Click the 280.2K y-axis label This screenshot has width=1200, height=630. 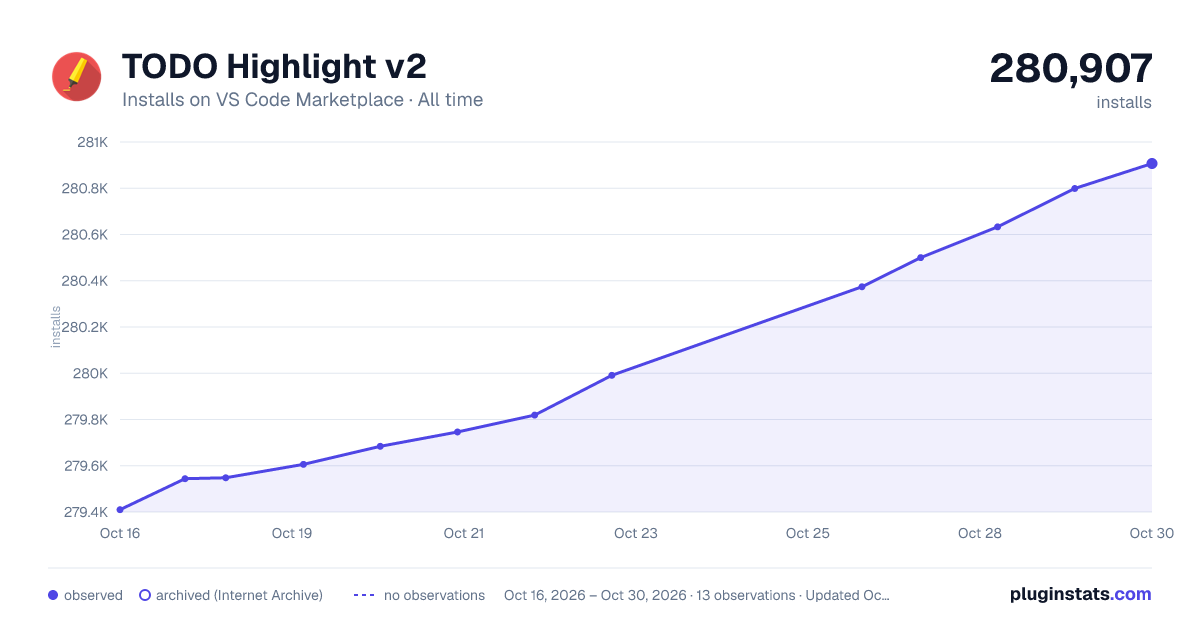click(x=85, y=327)
